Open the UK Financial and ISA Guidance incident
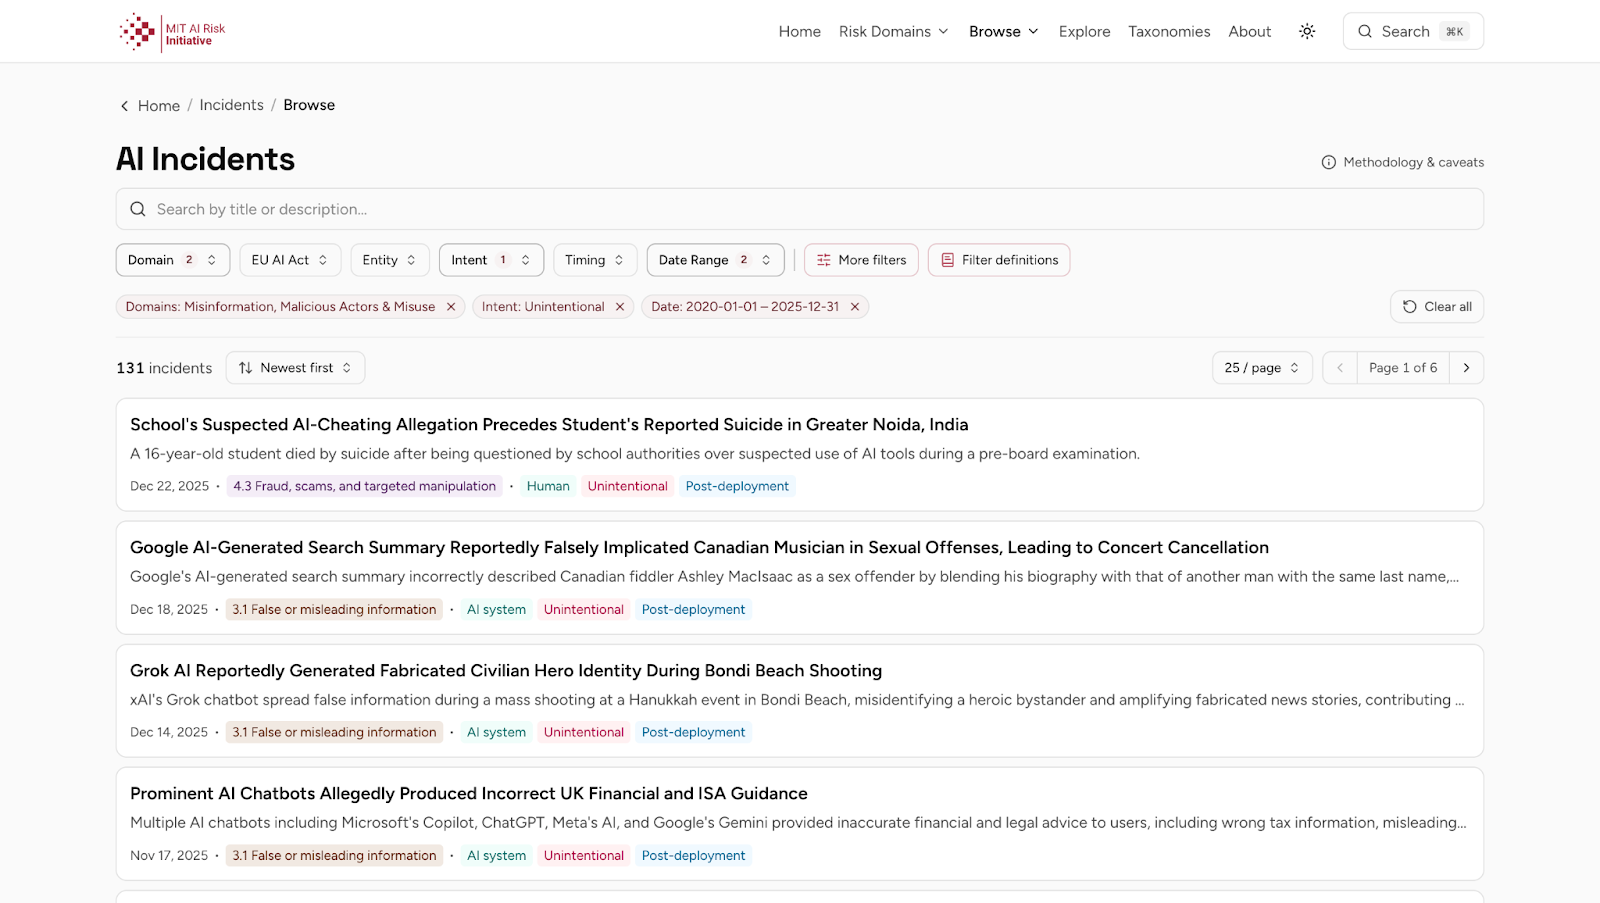This screenshot has width=1600, height=903. [469, 794]
